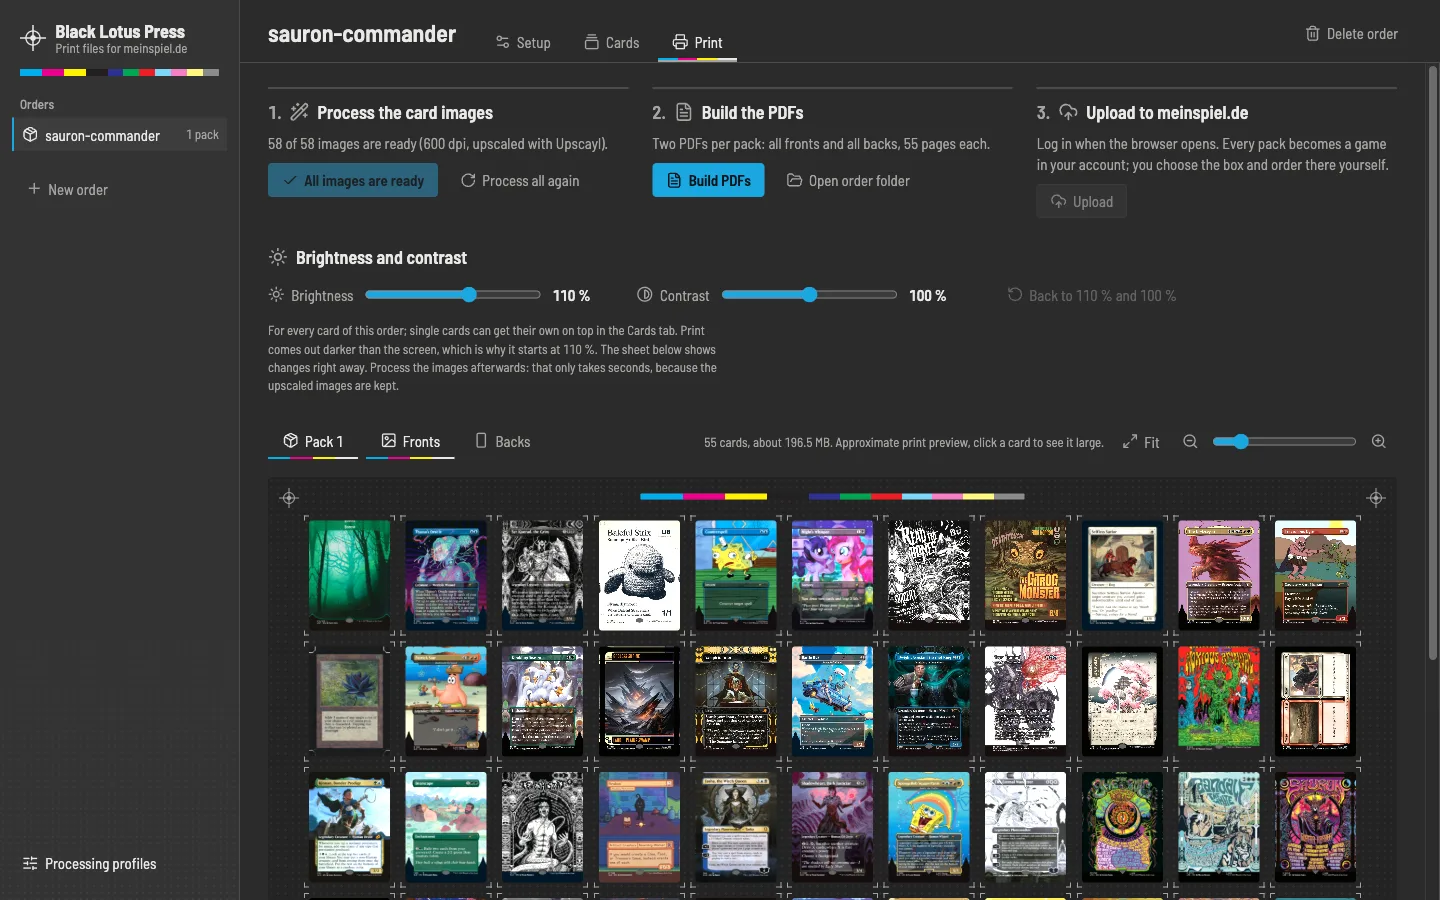Screen dimensions: 1440x900
Task: Click the zoom in magnifier icon
Action: point(1379,442)
